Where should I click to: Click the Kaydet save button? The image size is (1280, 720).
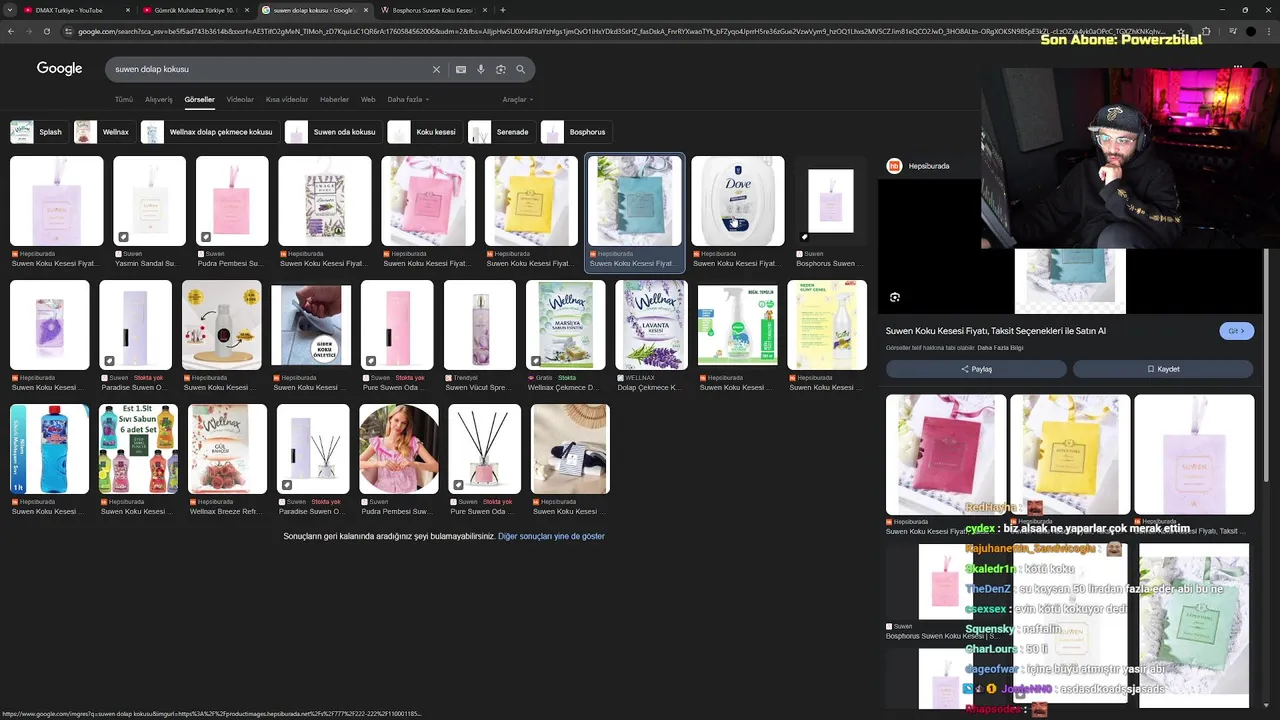(1163, 369)
